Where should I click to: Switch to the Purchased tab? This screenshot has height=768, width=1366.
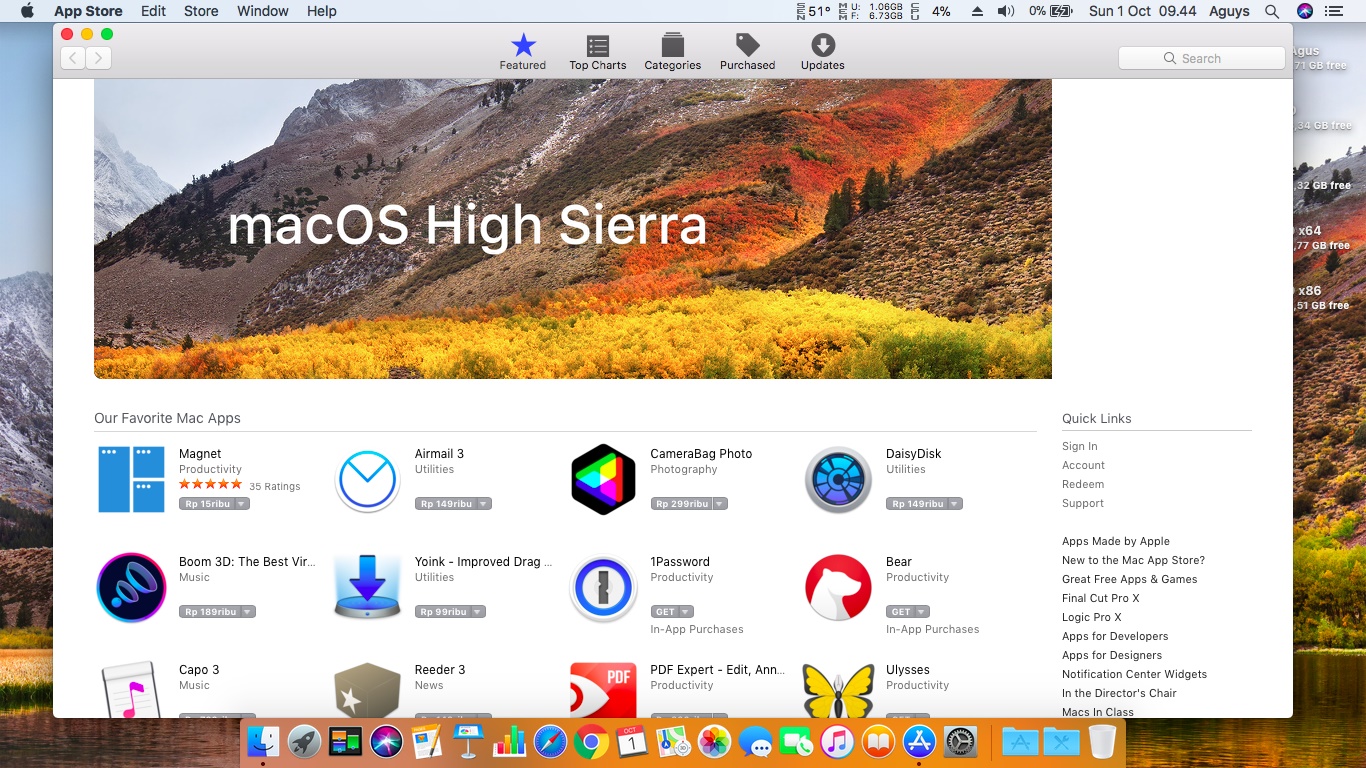tap(748, 52)
